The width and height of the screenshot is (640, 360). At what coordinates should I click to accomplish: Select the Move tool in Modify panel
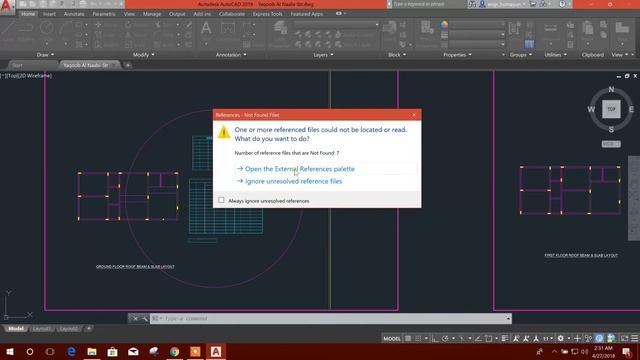(98, 25)
